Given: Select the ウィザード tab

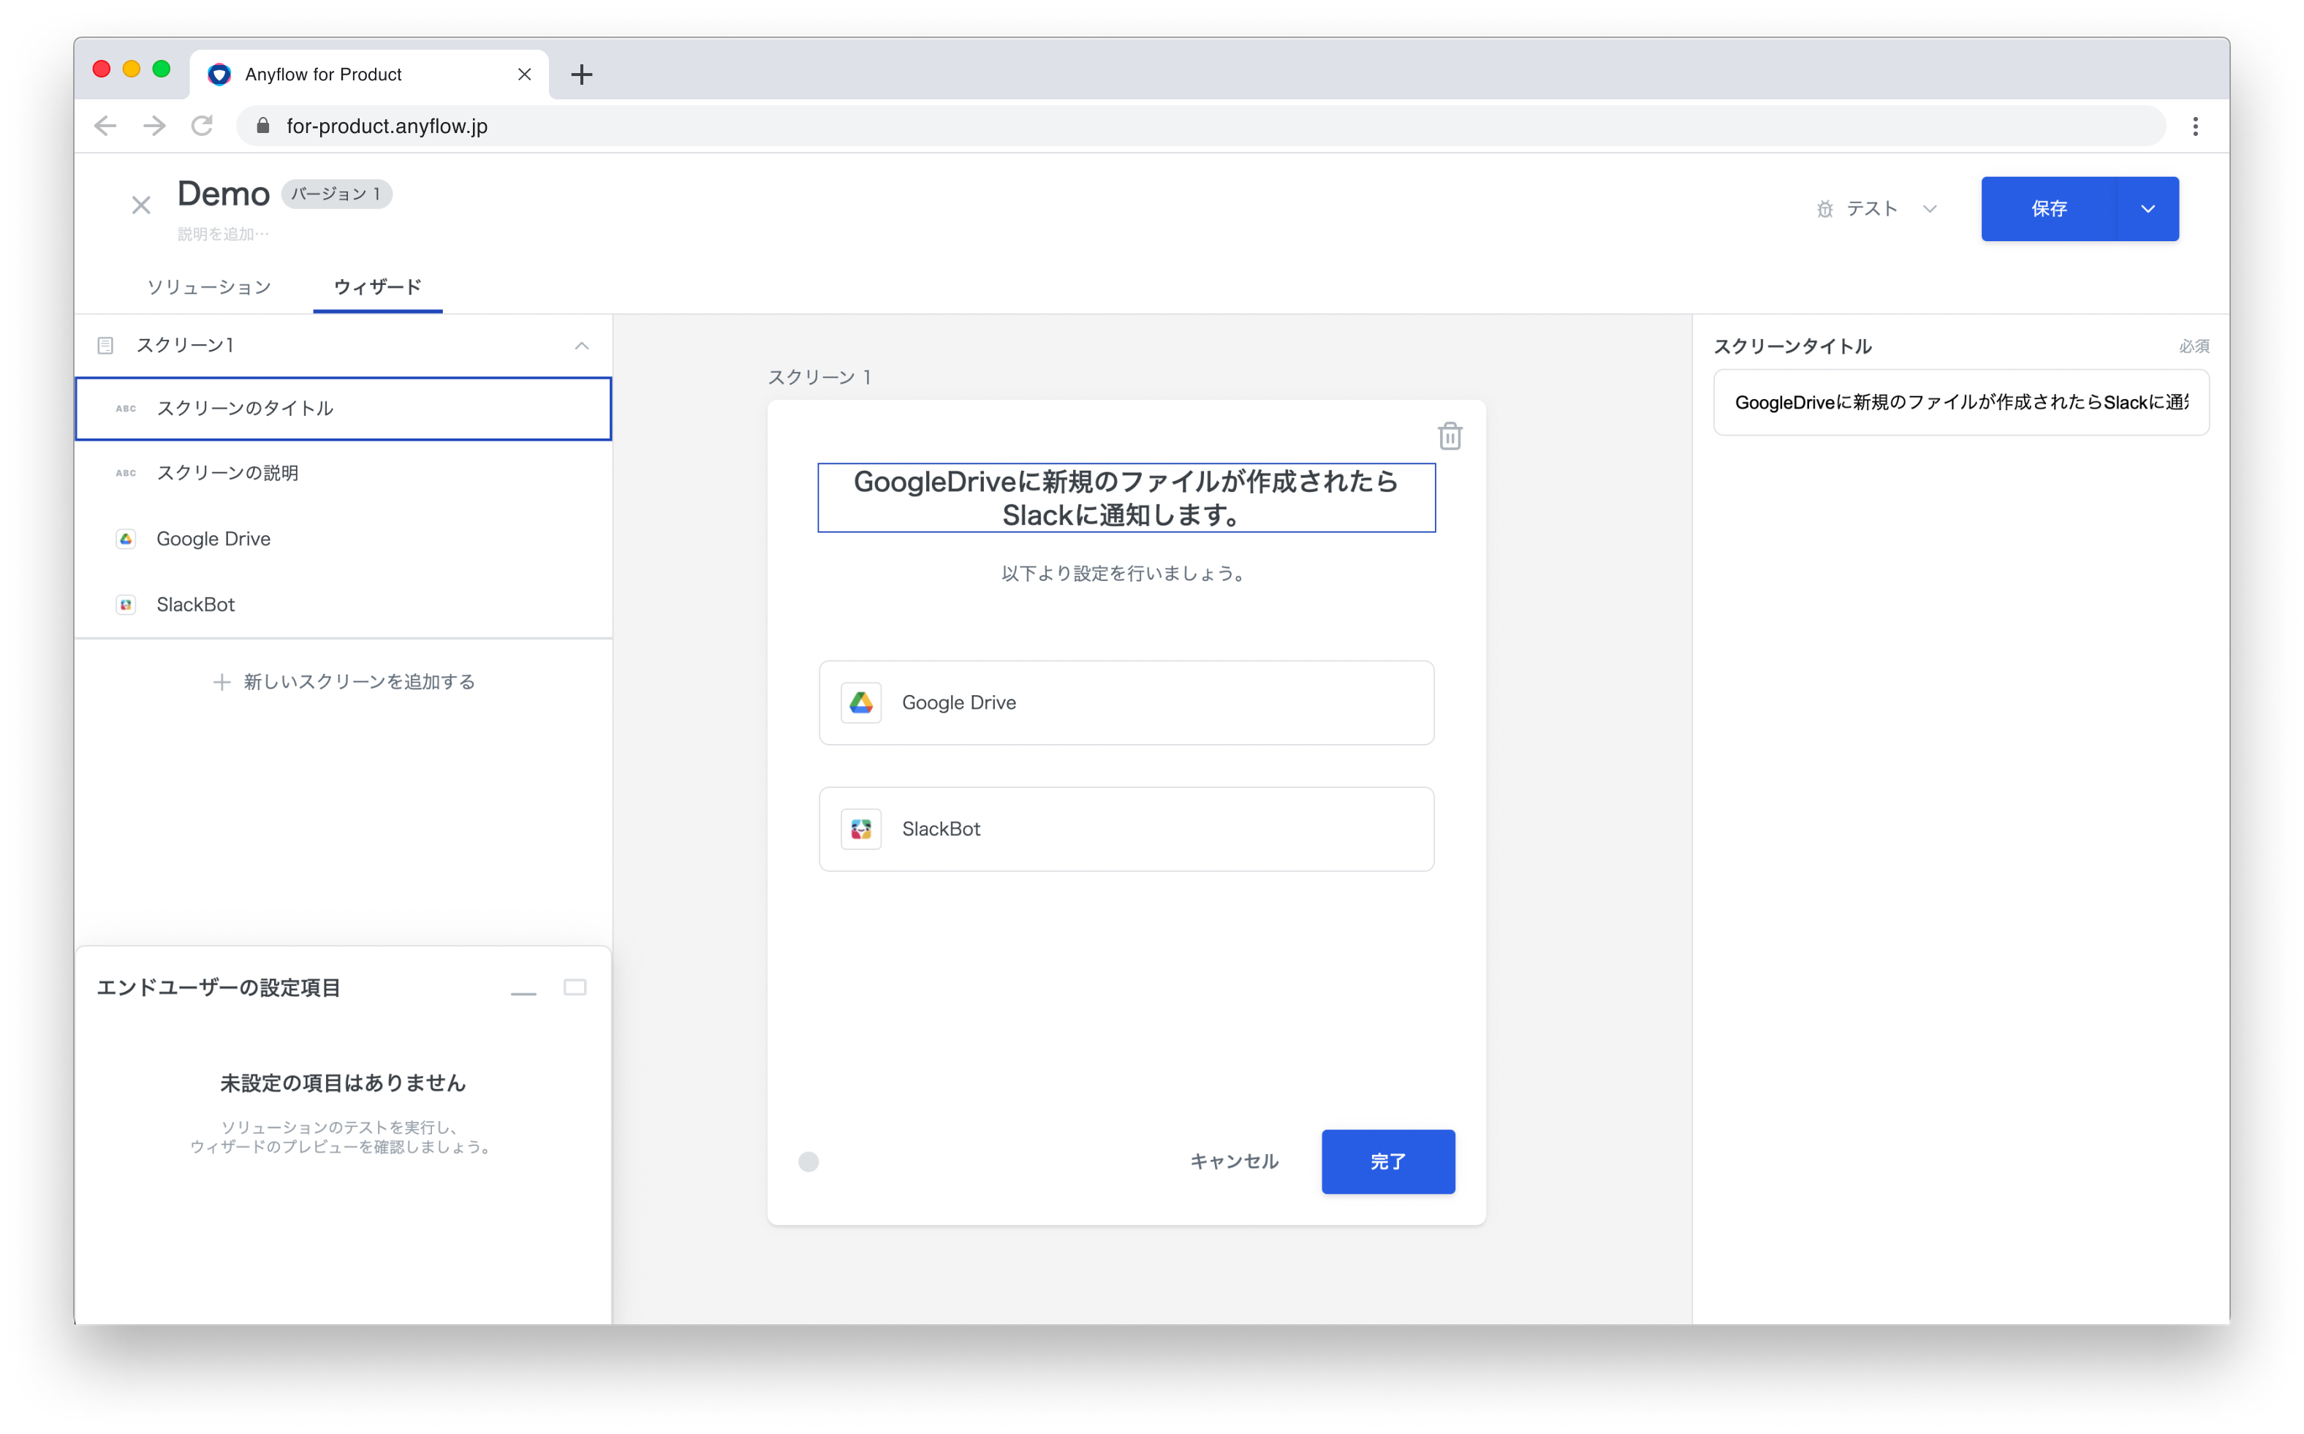Looking at the screenshot, I should click(378, 287).
